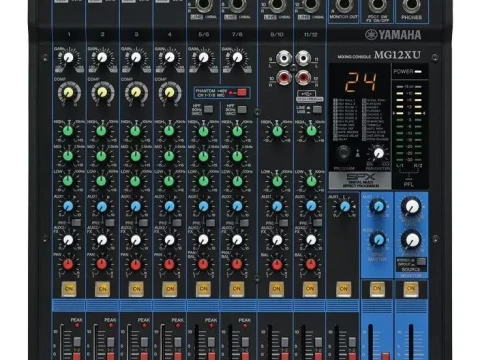Toggle the LINE/USB selector switch

pos(317,109)
